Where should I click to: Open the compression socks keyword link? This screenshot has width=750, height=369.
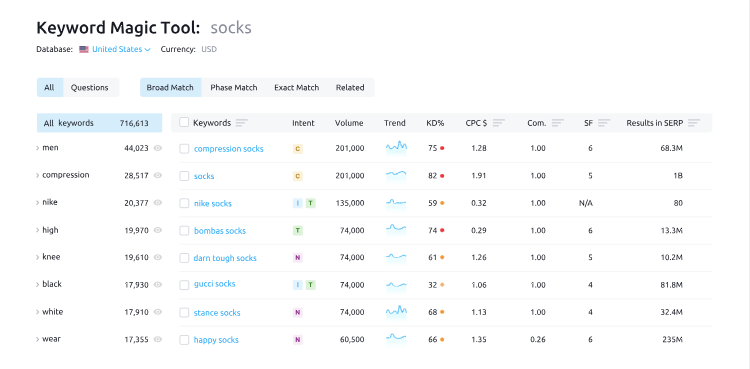point(229,149)
